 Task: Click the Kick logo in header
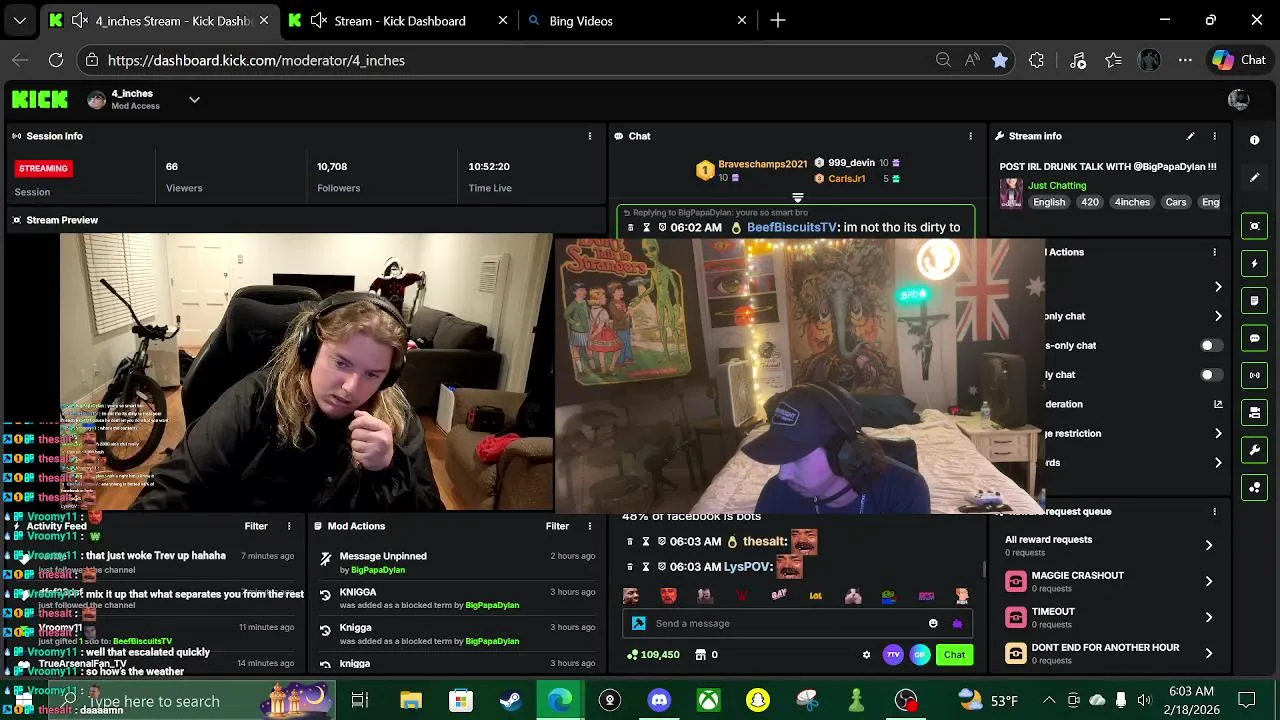[40, 99]
